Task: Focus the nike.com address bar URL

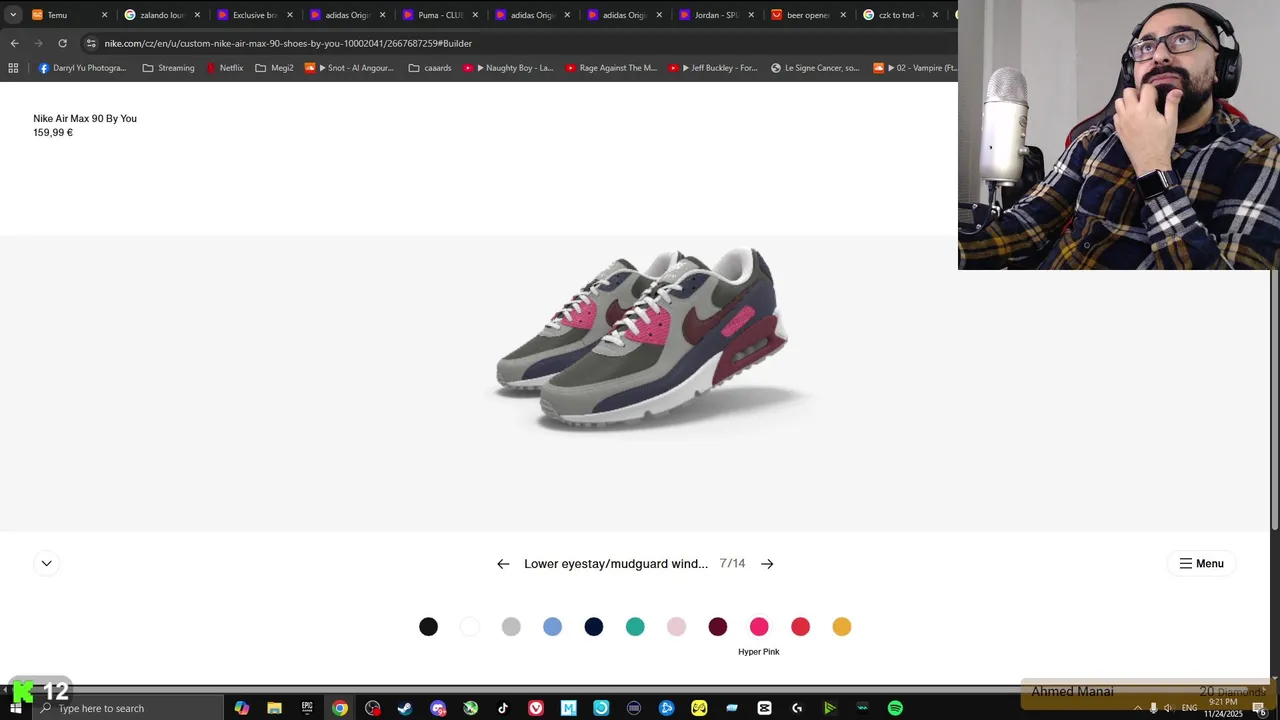Action: pos(288,43)
